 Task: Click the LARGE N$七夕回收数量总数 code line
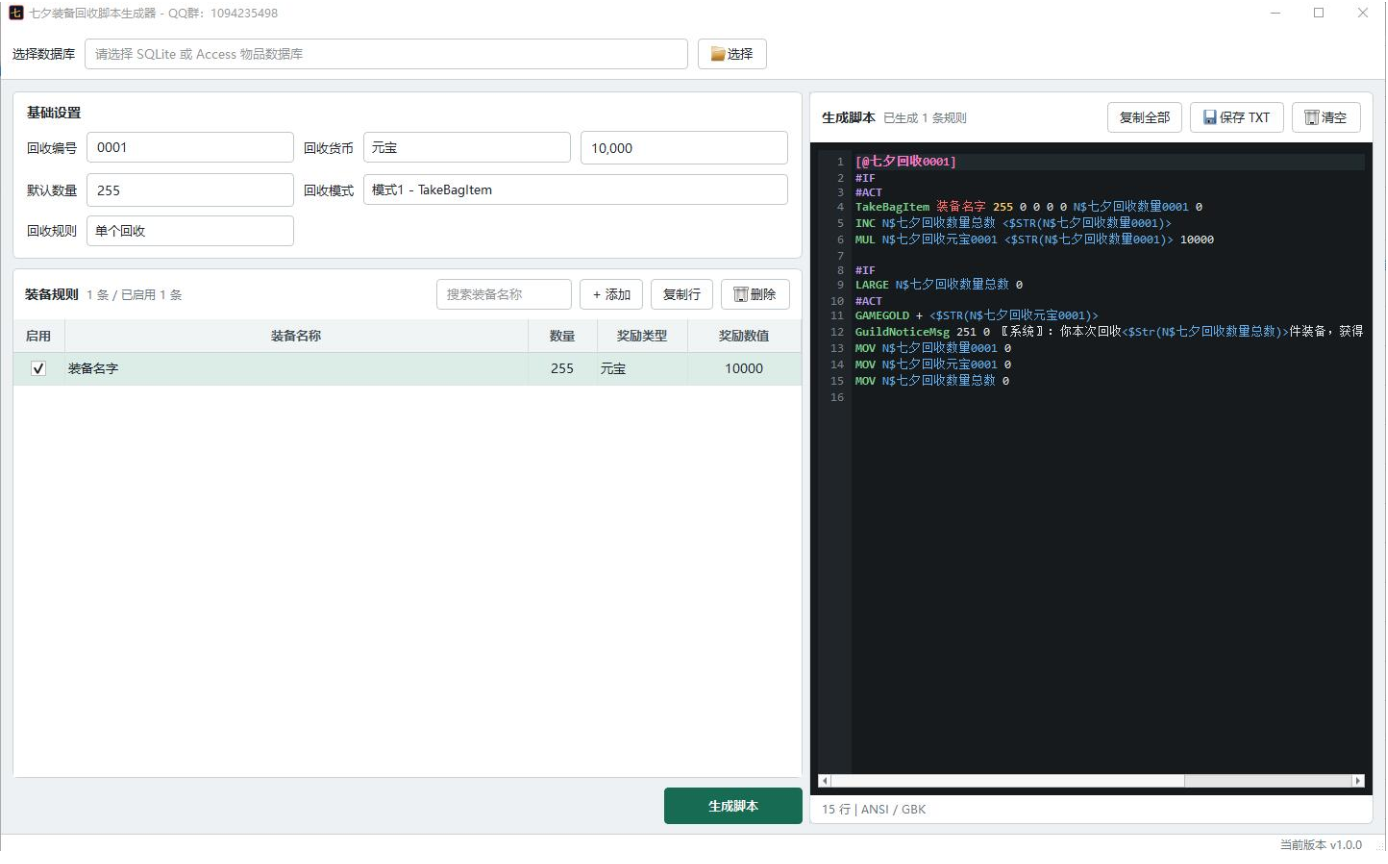tap(938, 285)
